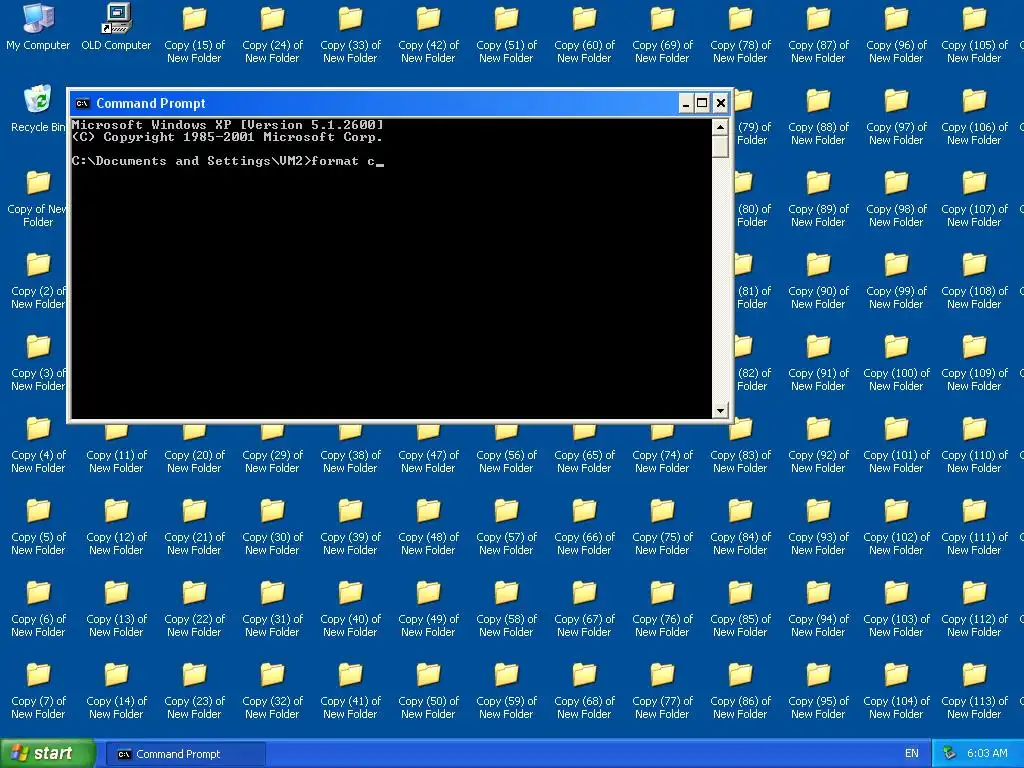This screenshot has height=768, width=1024.
Task: Select Copy (112) of New Folder
Action: [x=974, y=608]
